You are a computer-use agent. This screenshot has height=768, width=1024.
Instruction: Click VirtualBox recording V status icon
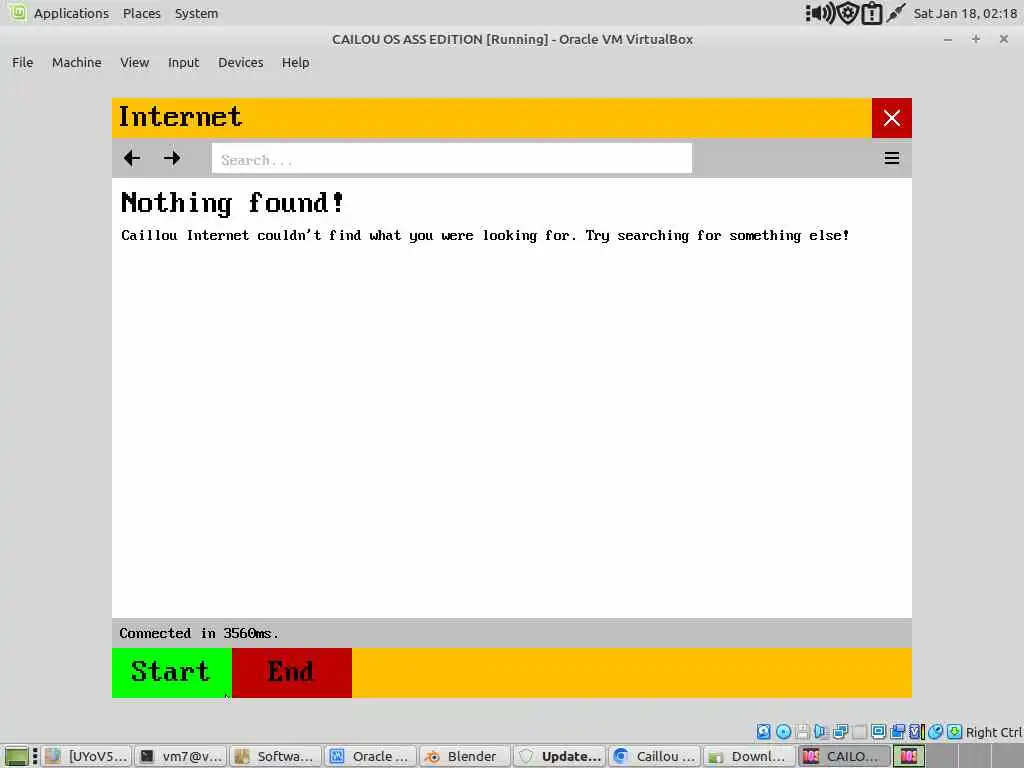tap(916, 731)
